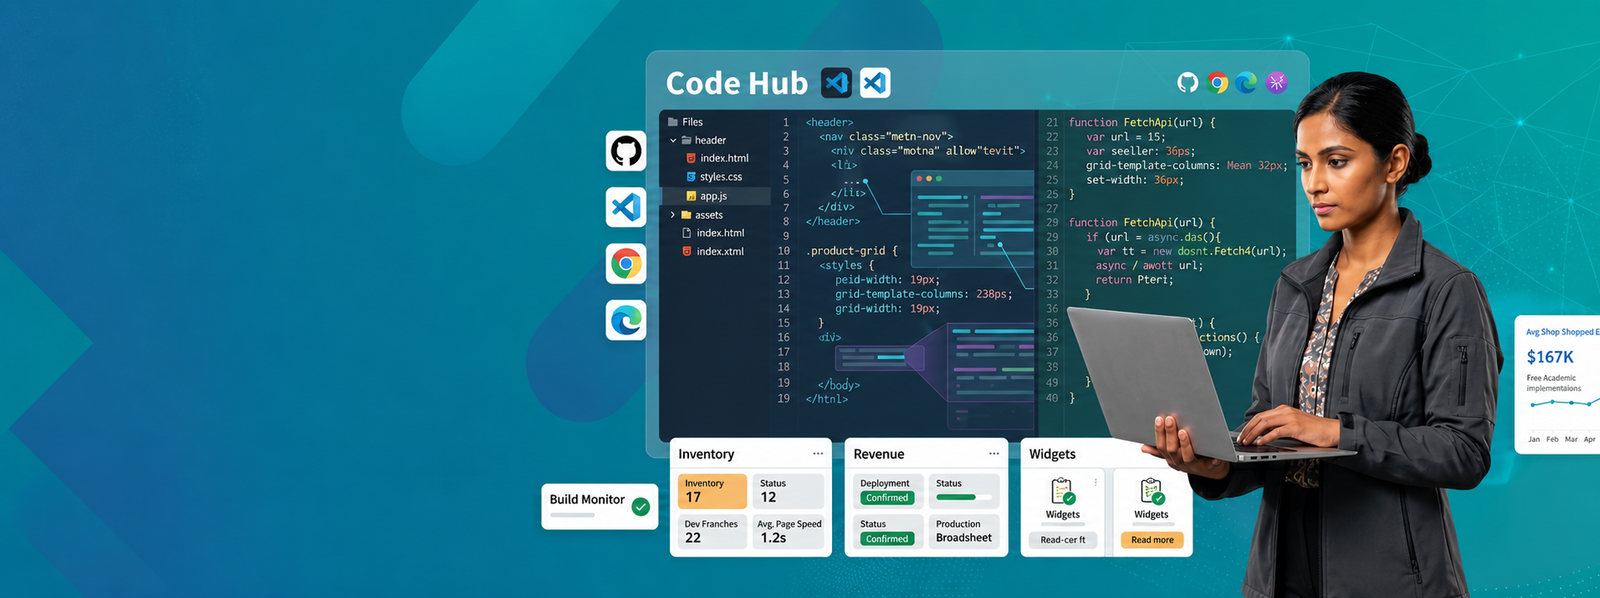Select app.js in the file tree

(716, 196)
